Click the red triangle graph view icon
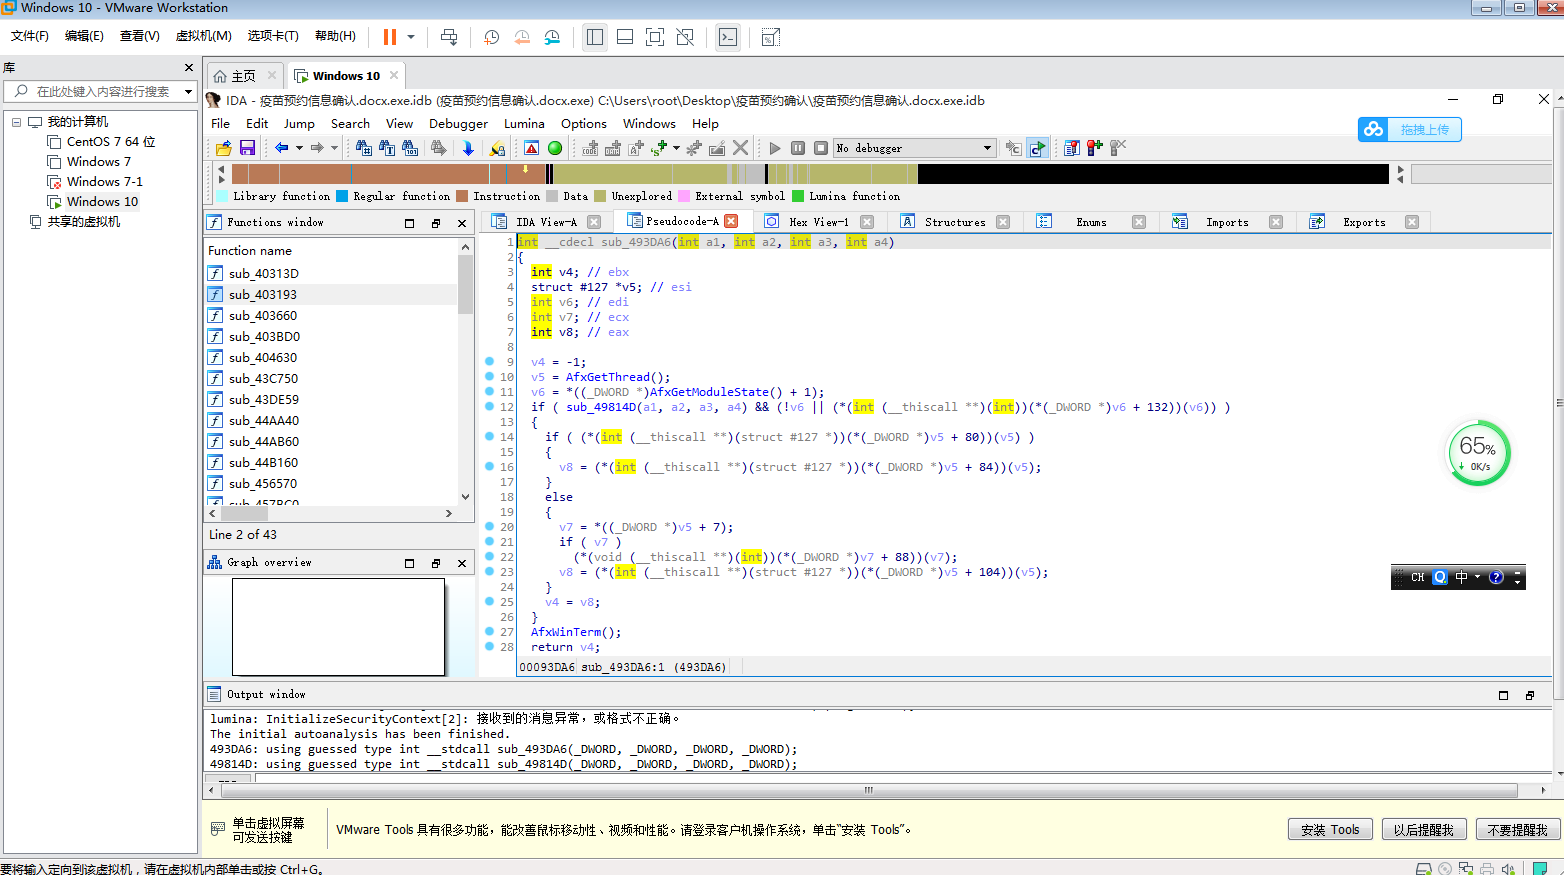Viewport: 1564px width, 875px height. 531,148
